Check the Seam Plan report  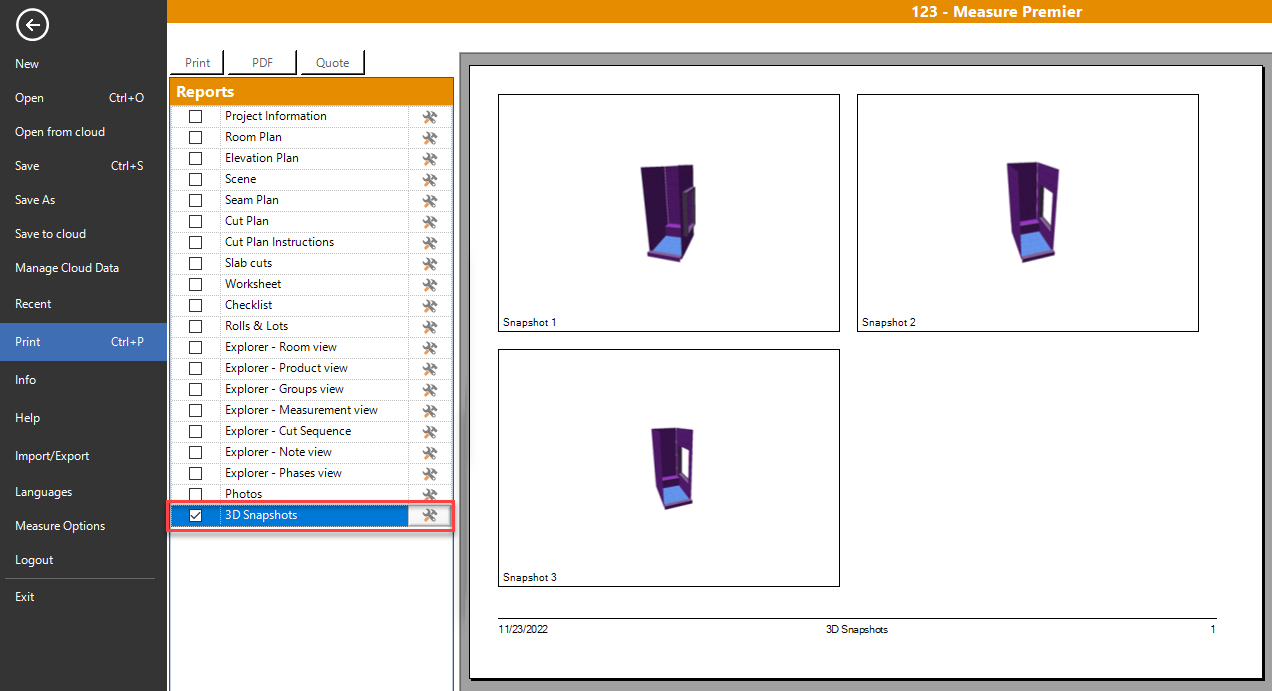(195, 200)
